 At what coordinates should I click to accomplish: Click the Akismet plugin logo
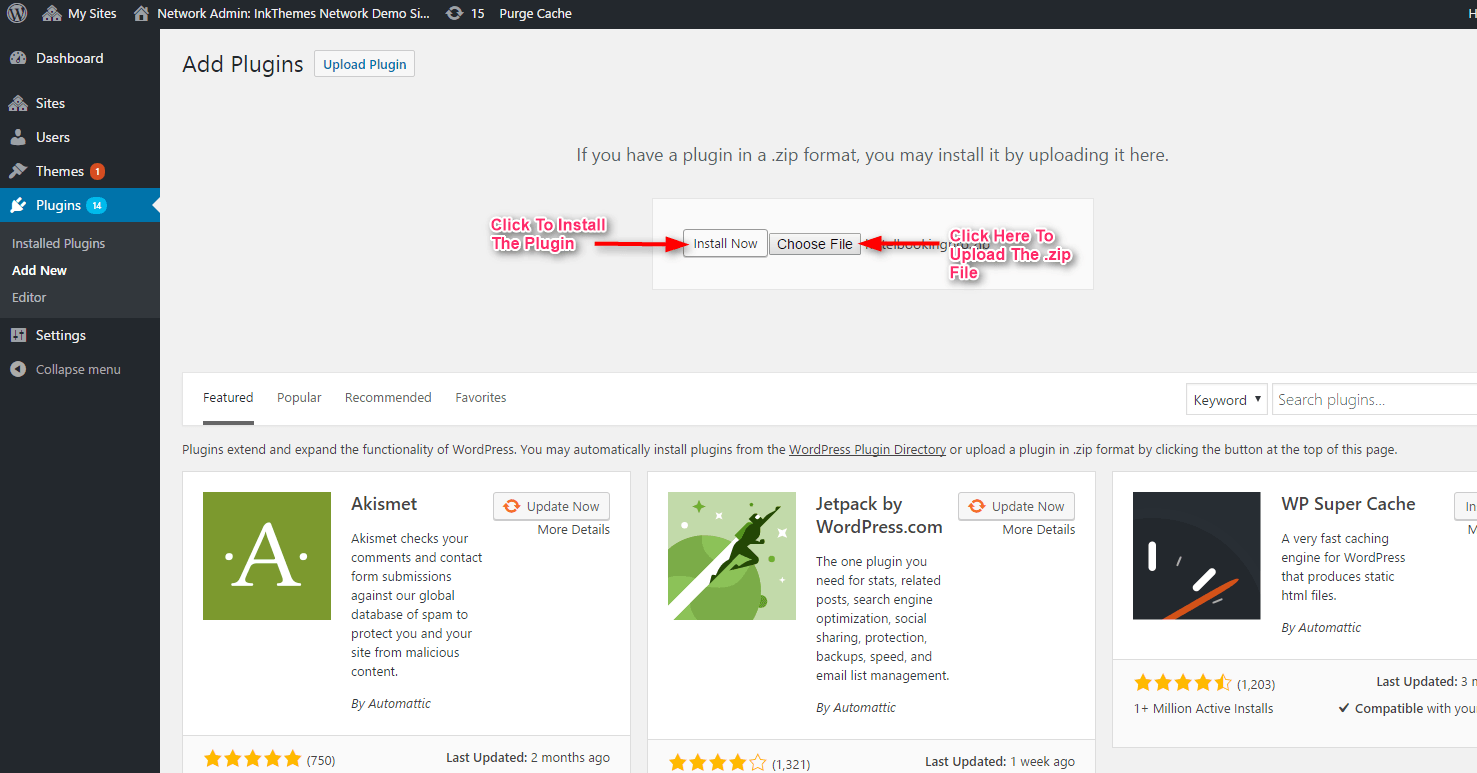pyautogui.click(x=267, y=556)
